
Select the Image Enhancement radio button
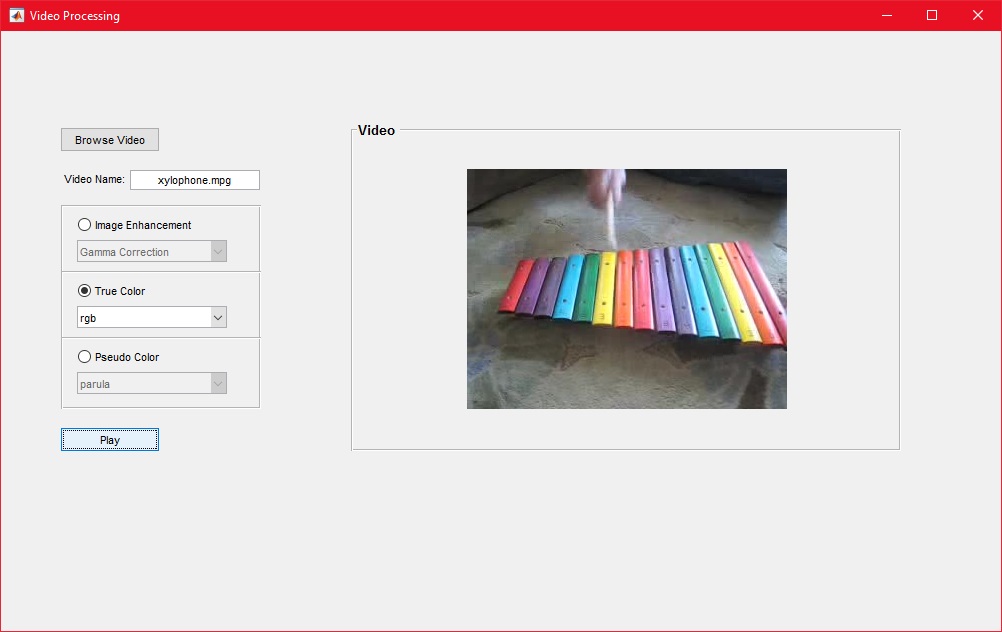(85, 225)
